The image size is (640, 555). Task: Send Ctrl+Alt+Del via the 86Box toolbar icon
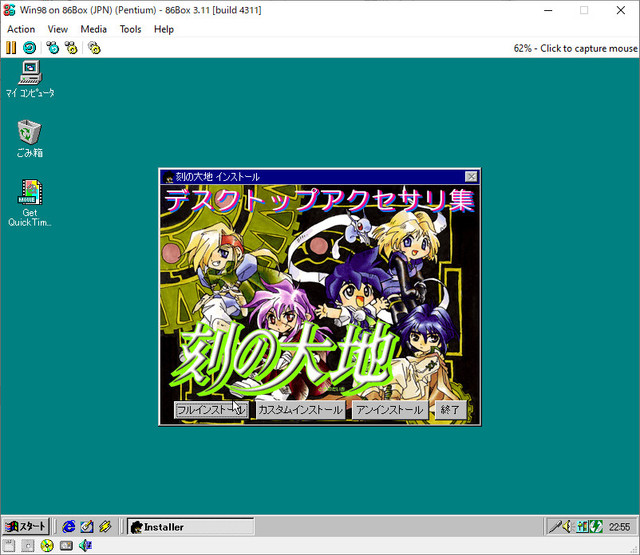(x=52, y=48)
